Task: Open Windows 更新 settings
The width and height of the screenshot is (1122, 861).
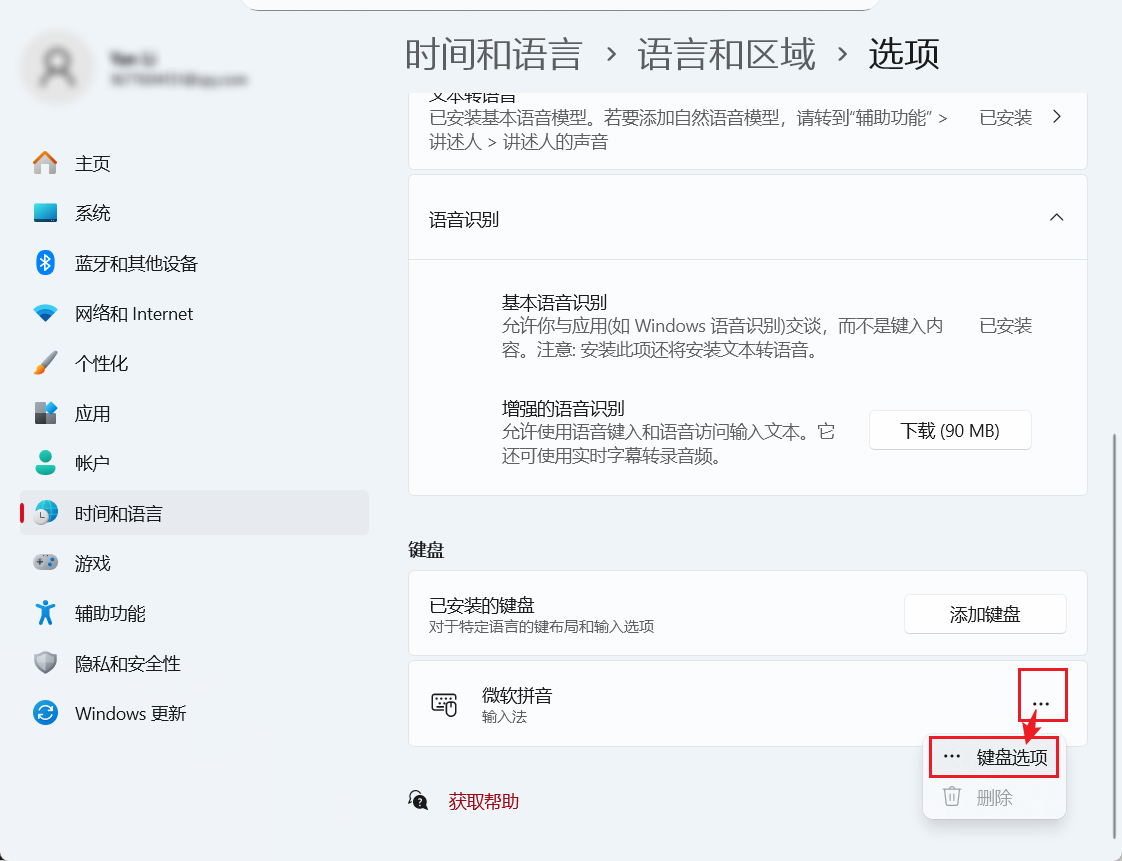Action: pos(194,714)
